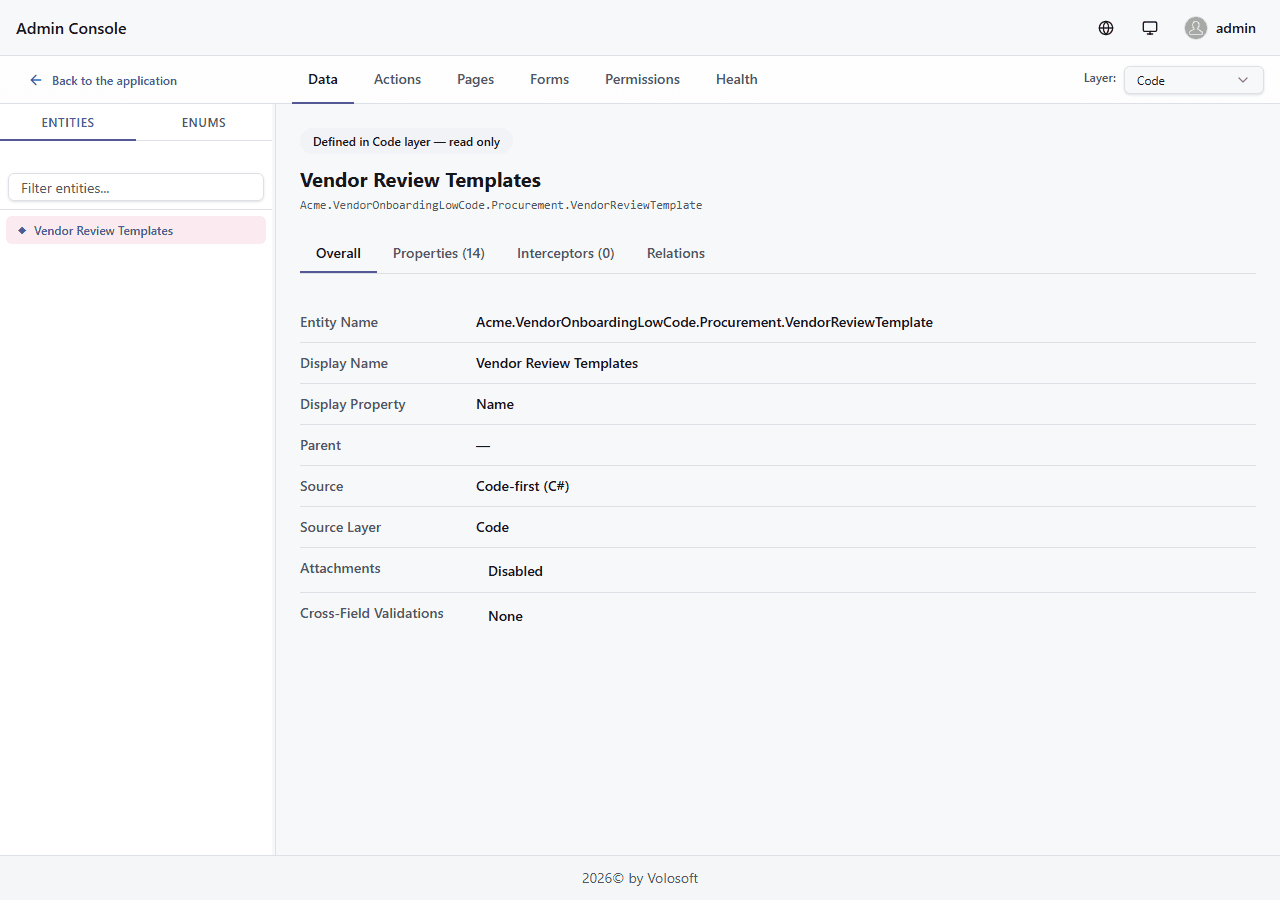Select the ENTITIES sidebar tab
Viewport: 1280px width, 900px height.
tap(68, 122)
